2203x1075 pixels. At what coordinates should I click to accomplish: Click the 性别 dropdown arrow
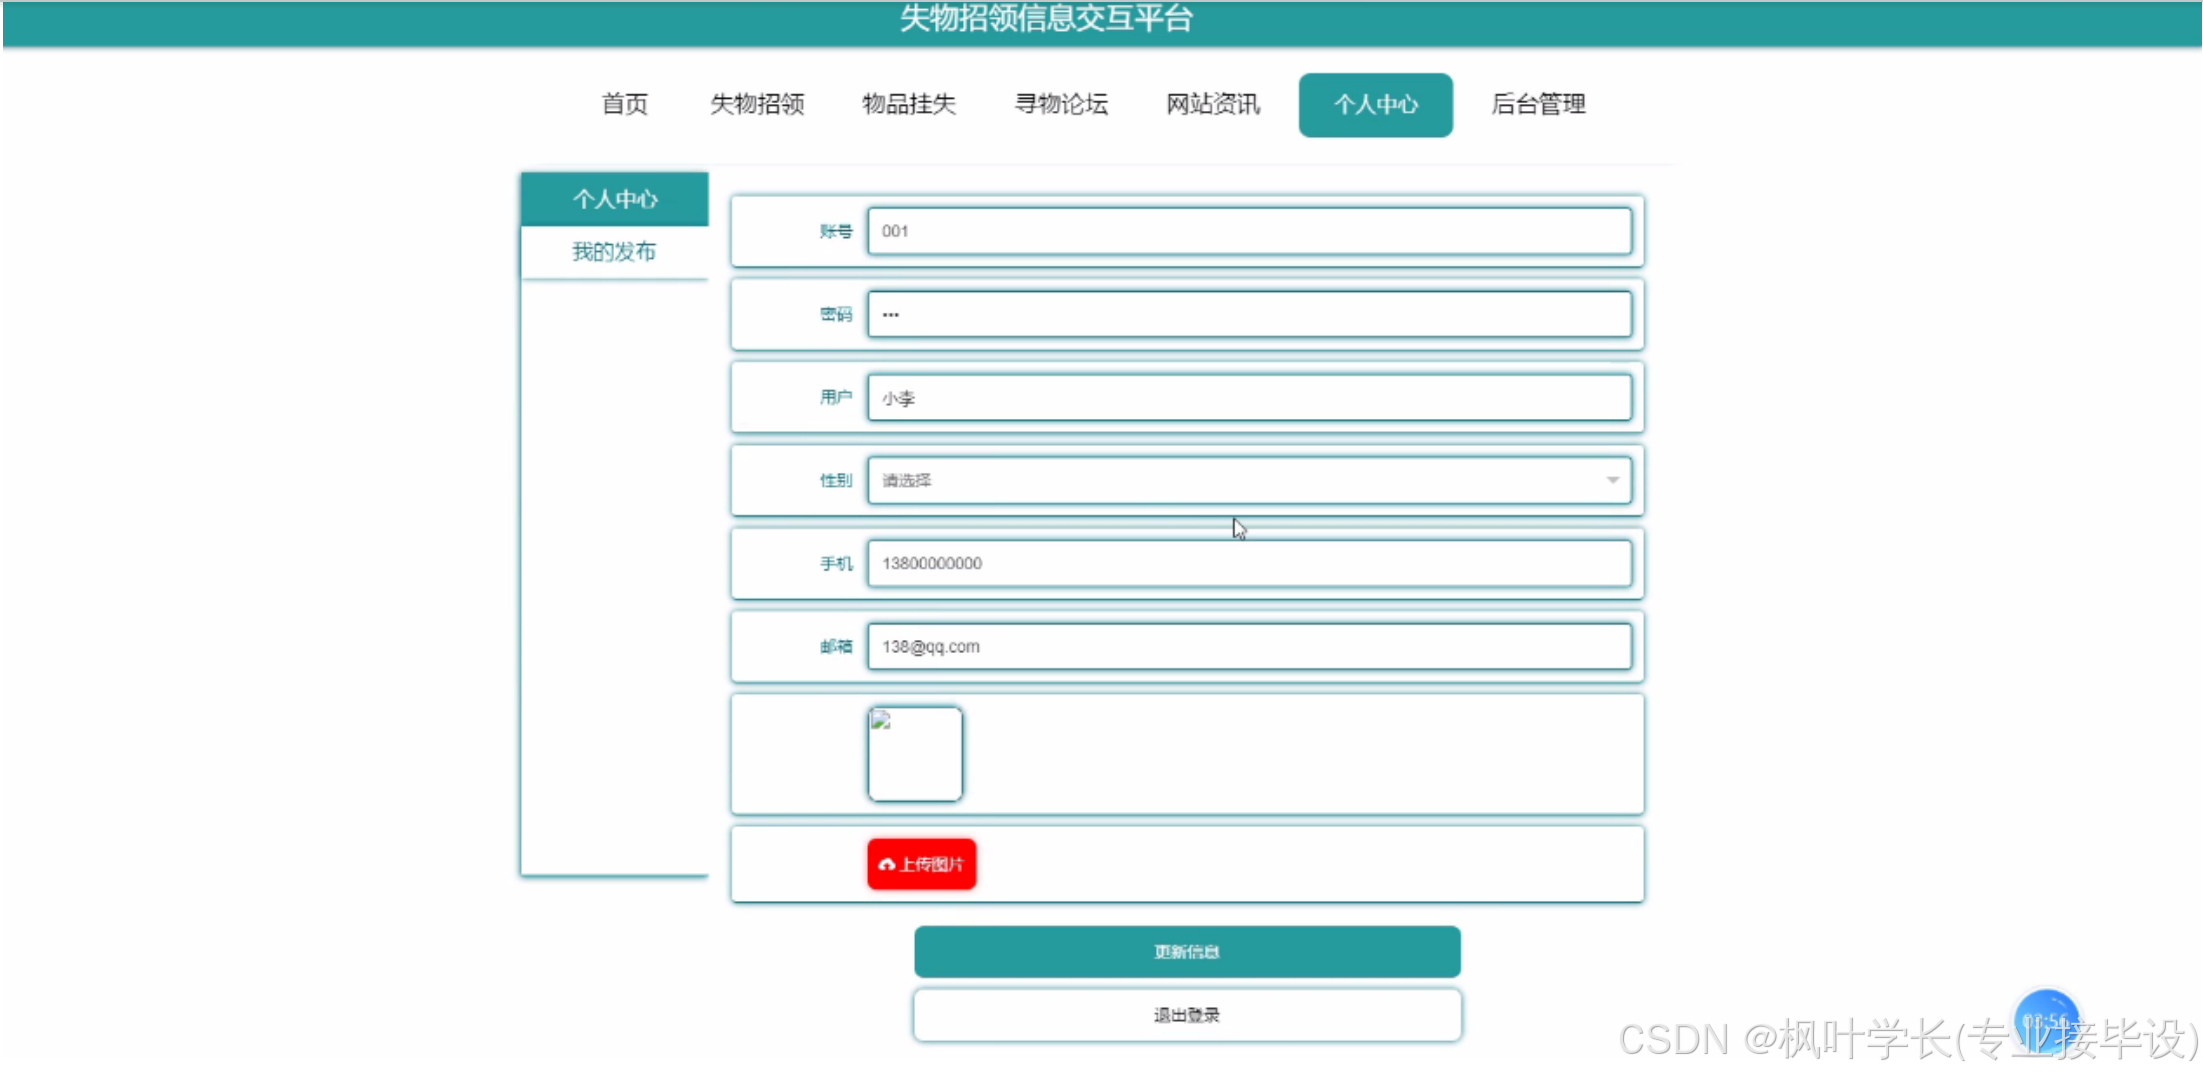(1612, 480)
